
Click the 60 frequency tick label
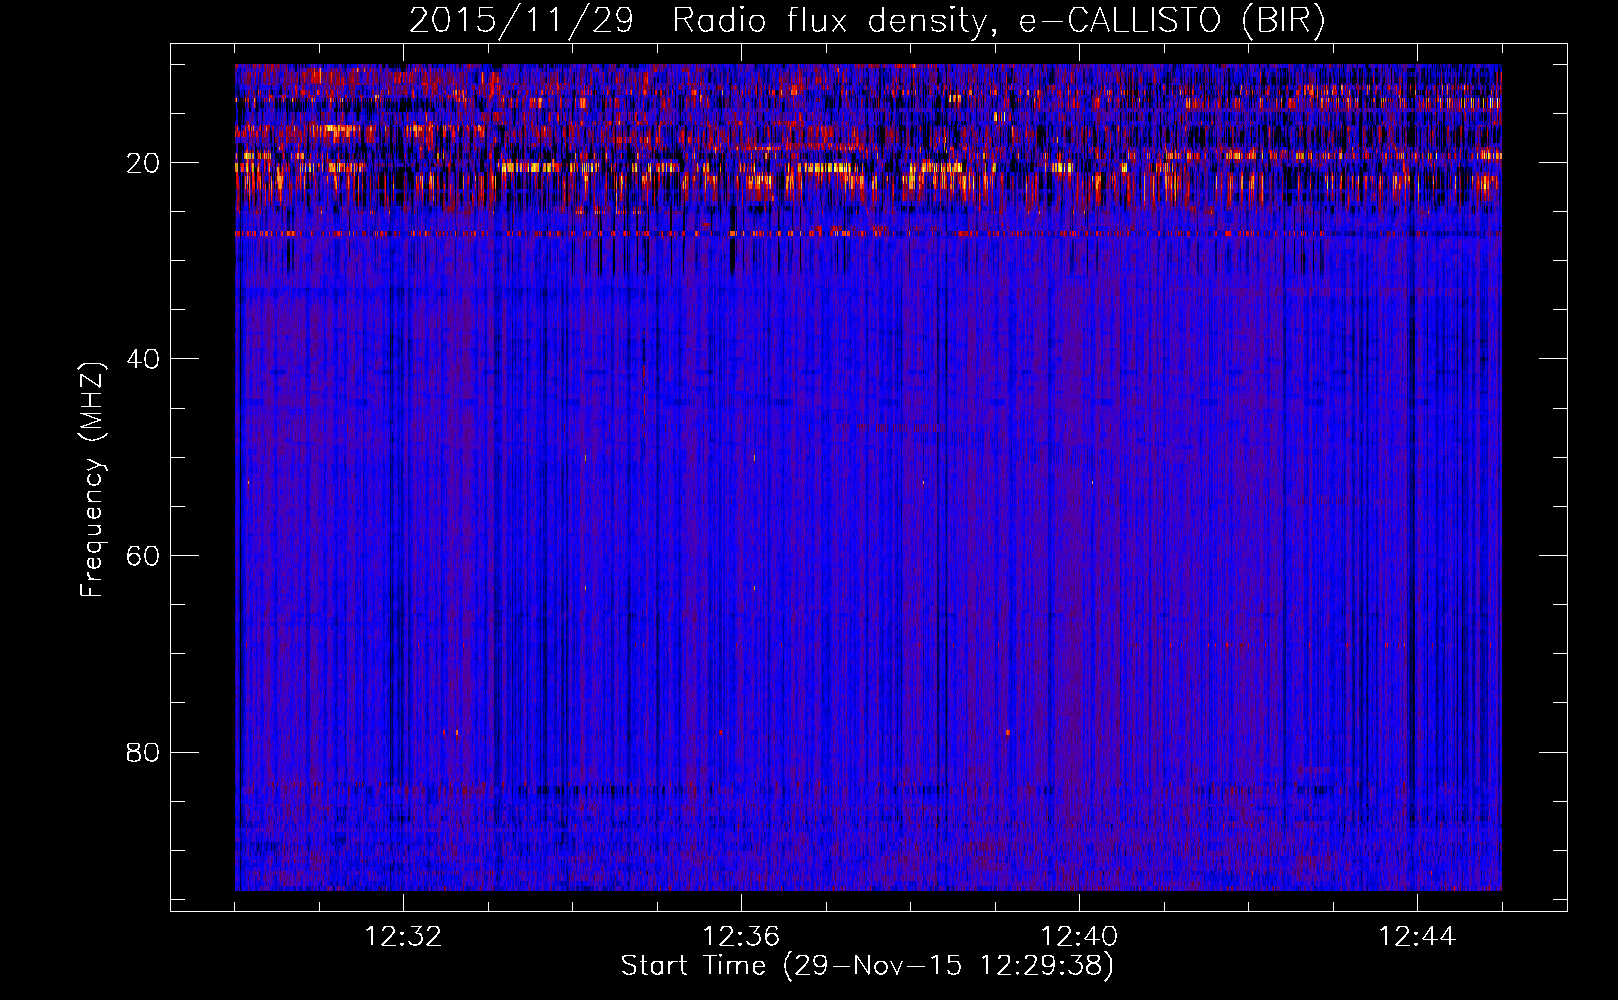click(x=144, y=556)
